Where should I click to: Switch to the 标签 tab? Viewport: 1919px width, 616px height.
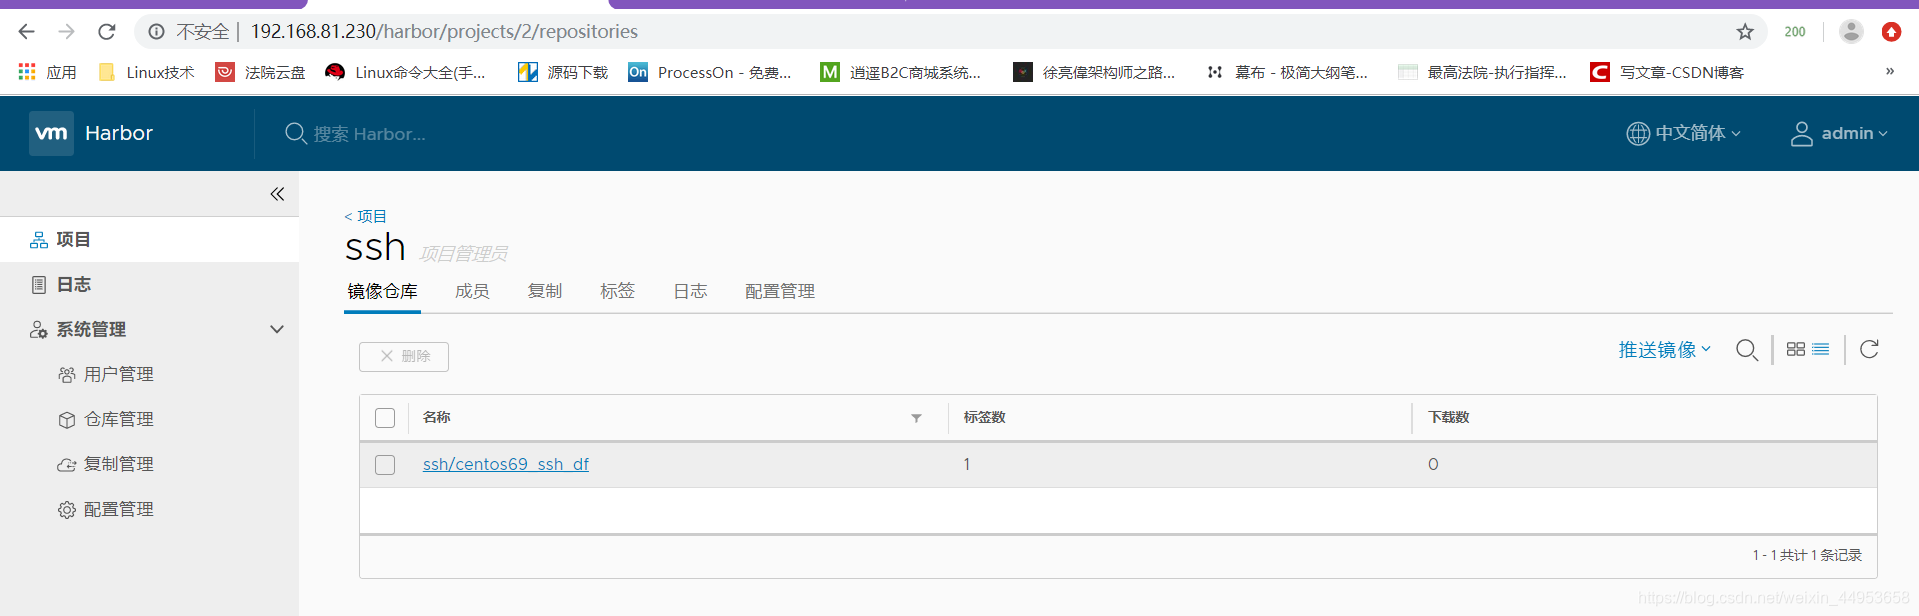pos(617,291)
